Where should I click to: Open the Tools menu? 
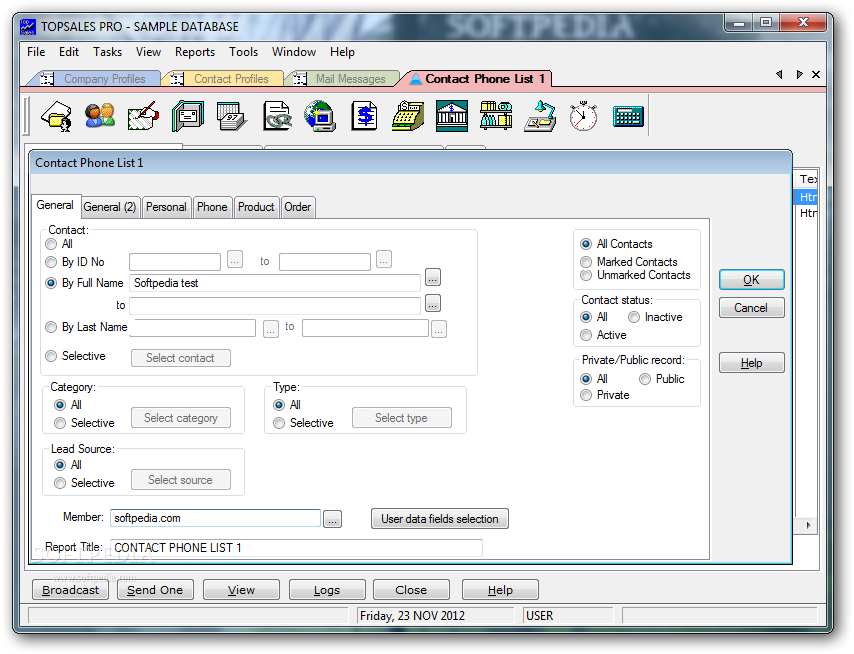(x=243, y=52)
